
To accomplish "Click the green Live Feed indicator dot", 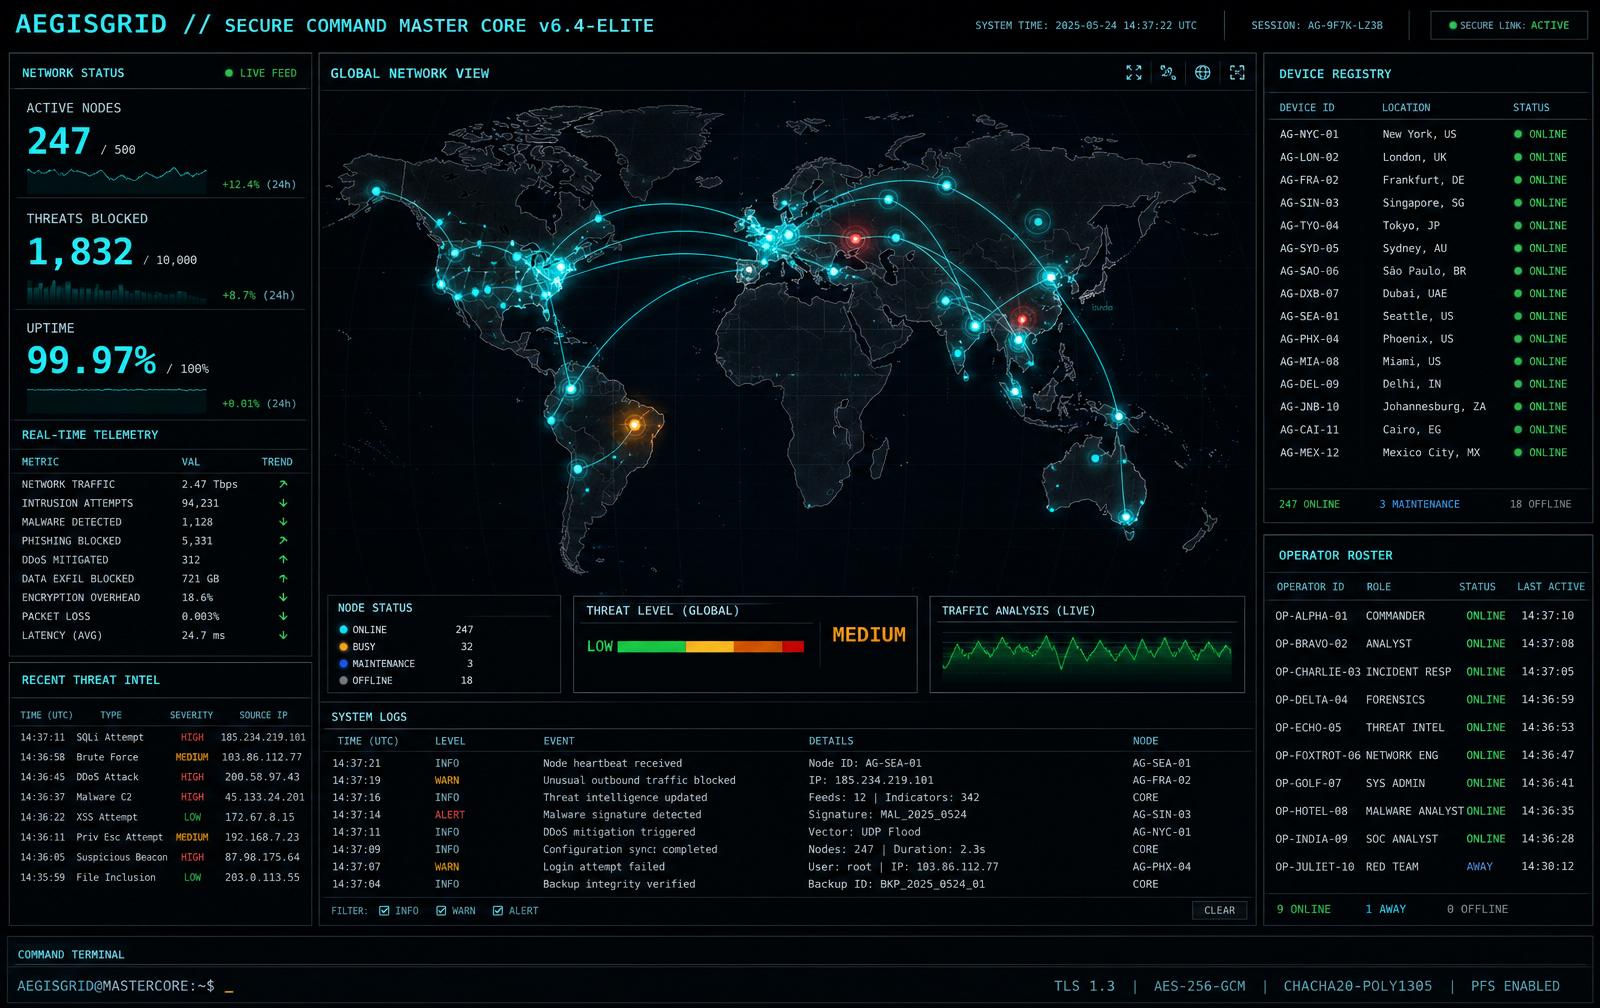I will (x=229, y=73).
